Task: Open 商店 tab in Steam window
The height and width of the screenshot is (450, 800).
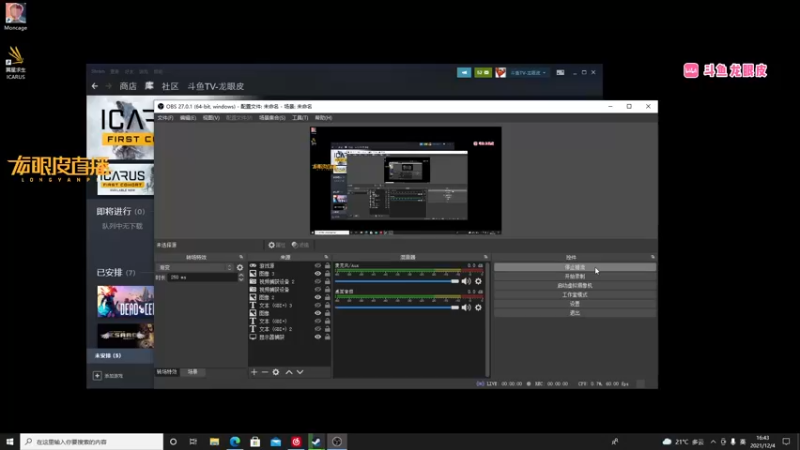Action: [x=128, y=86]
